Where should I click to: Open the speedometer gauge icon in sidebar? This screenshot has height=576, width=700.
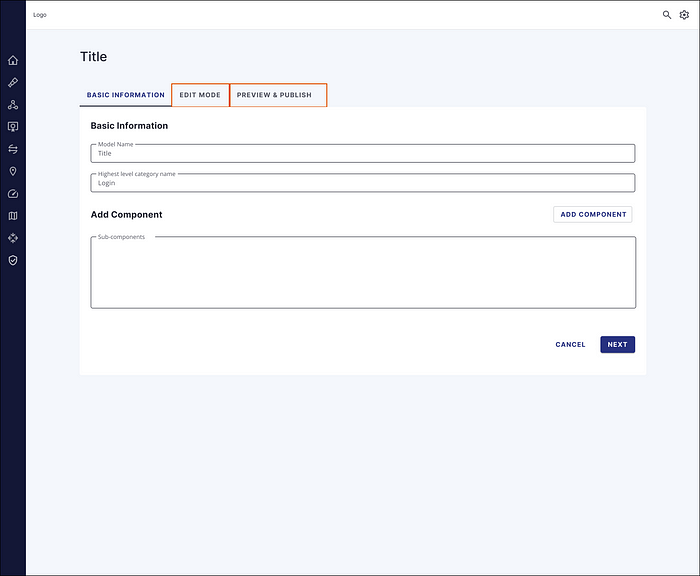pyautogui.click(x=13, y=194)
